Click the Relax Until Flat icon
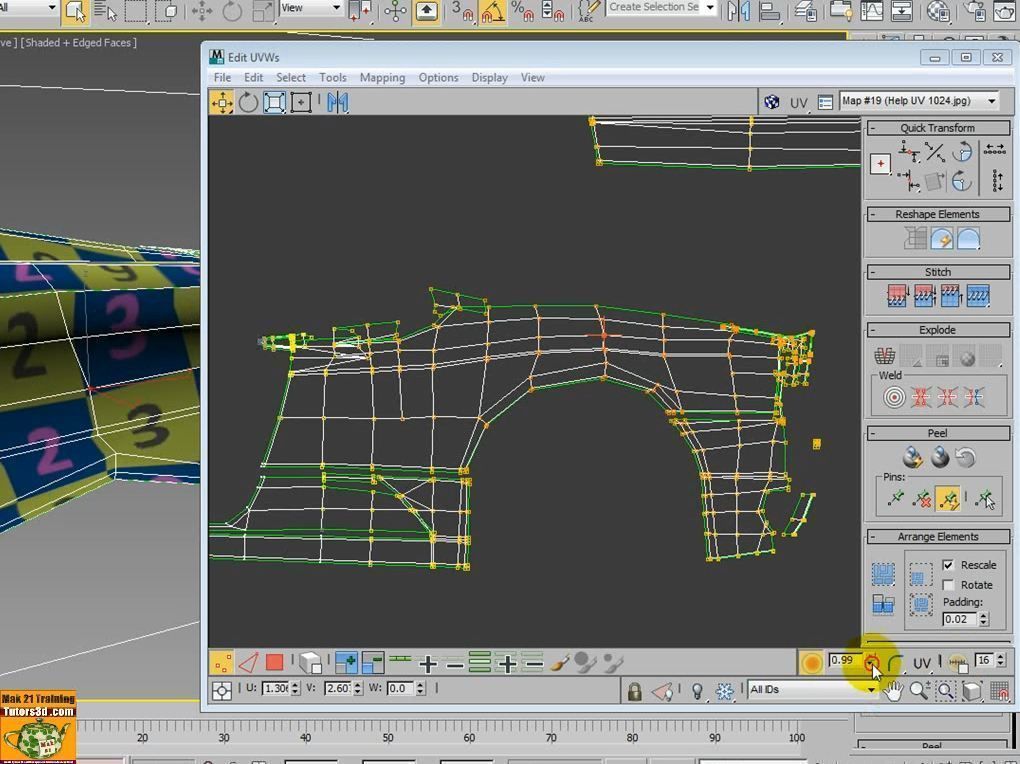This screenshot has width=1020, height=764. click(x=942, y=239)
